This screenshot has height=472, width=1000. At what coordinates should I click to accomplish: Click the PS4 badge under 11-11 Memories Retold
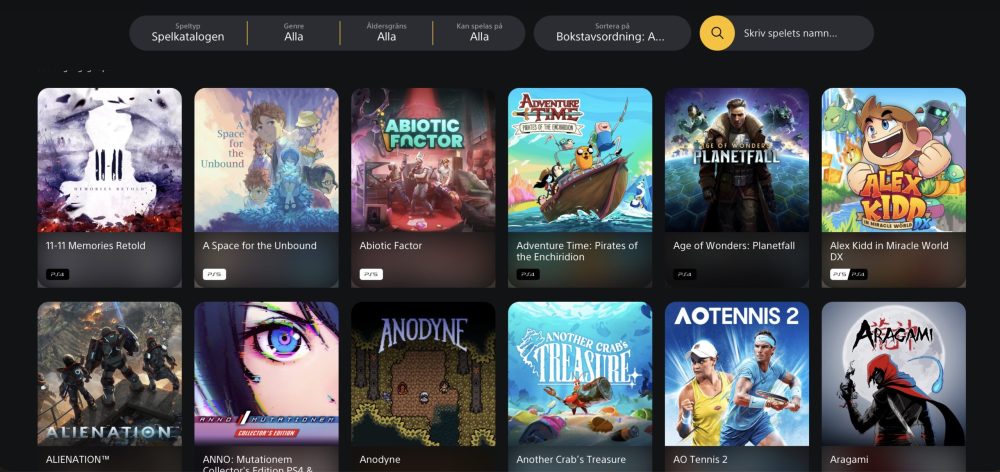click(57, 274)
